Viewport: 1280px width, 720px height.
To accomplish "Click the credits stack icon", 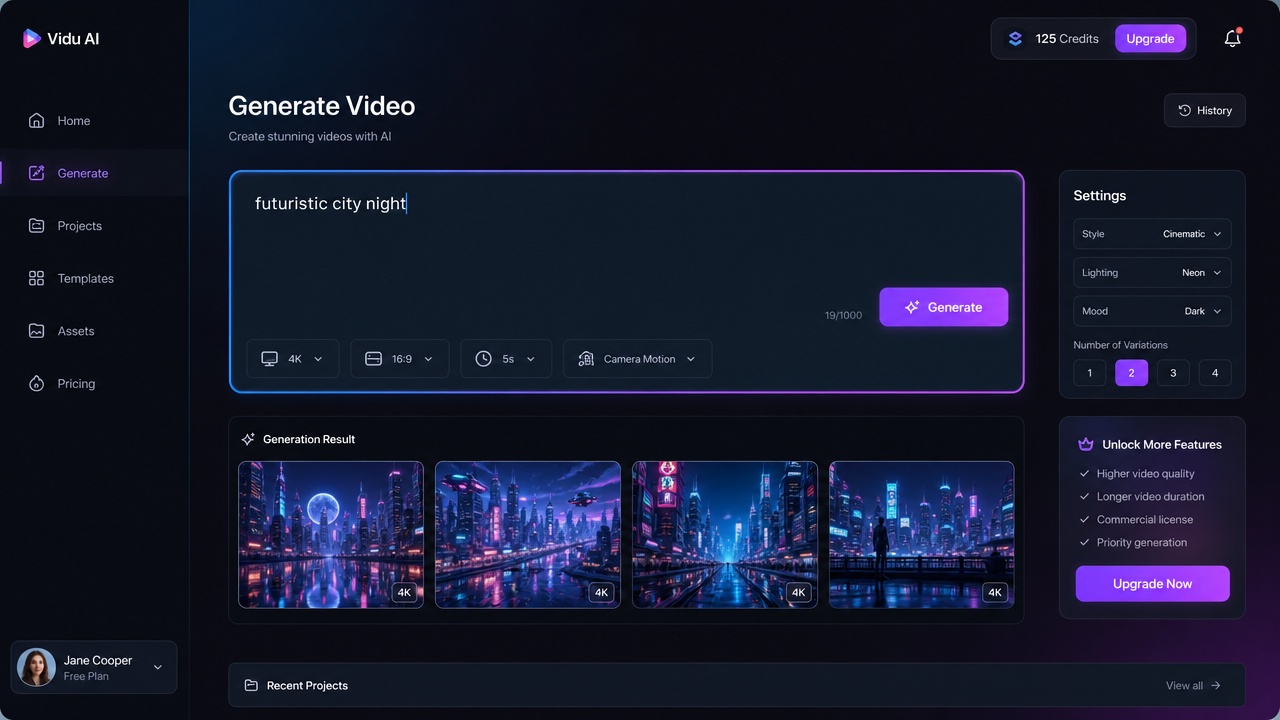I will (1015, 39).
